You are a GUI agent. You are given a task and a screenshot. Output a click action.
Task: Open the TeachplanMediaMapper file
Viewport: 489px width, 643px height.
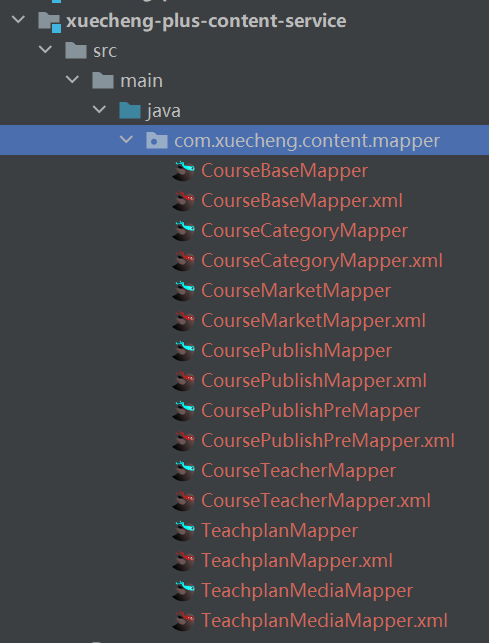coord(307,591)
